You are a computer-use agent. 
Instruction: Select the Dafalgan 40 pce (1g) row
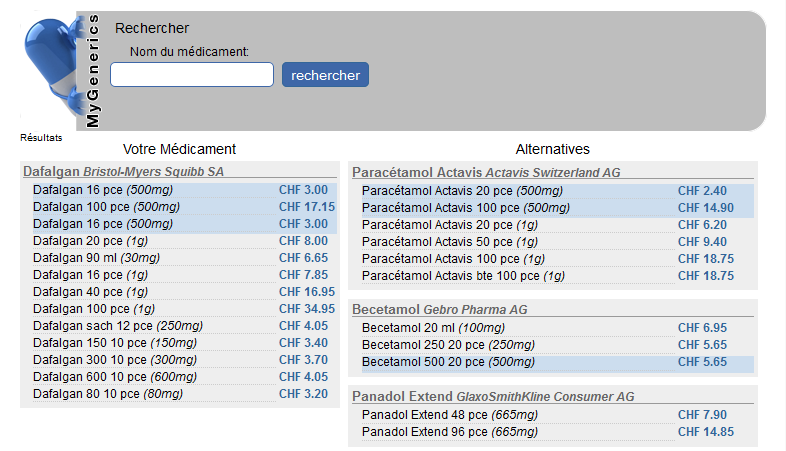click(184, 292)
